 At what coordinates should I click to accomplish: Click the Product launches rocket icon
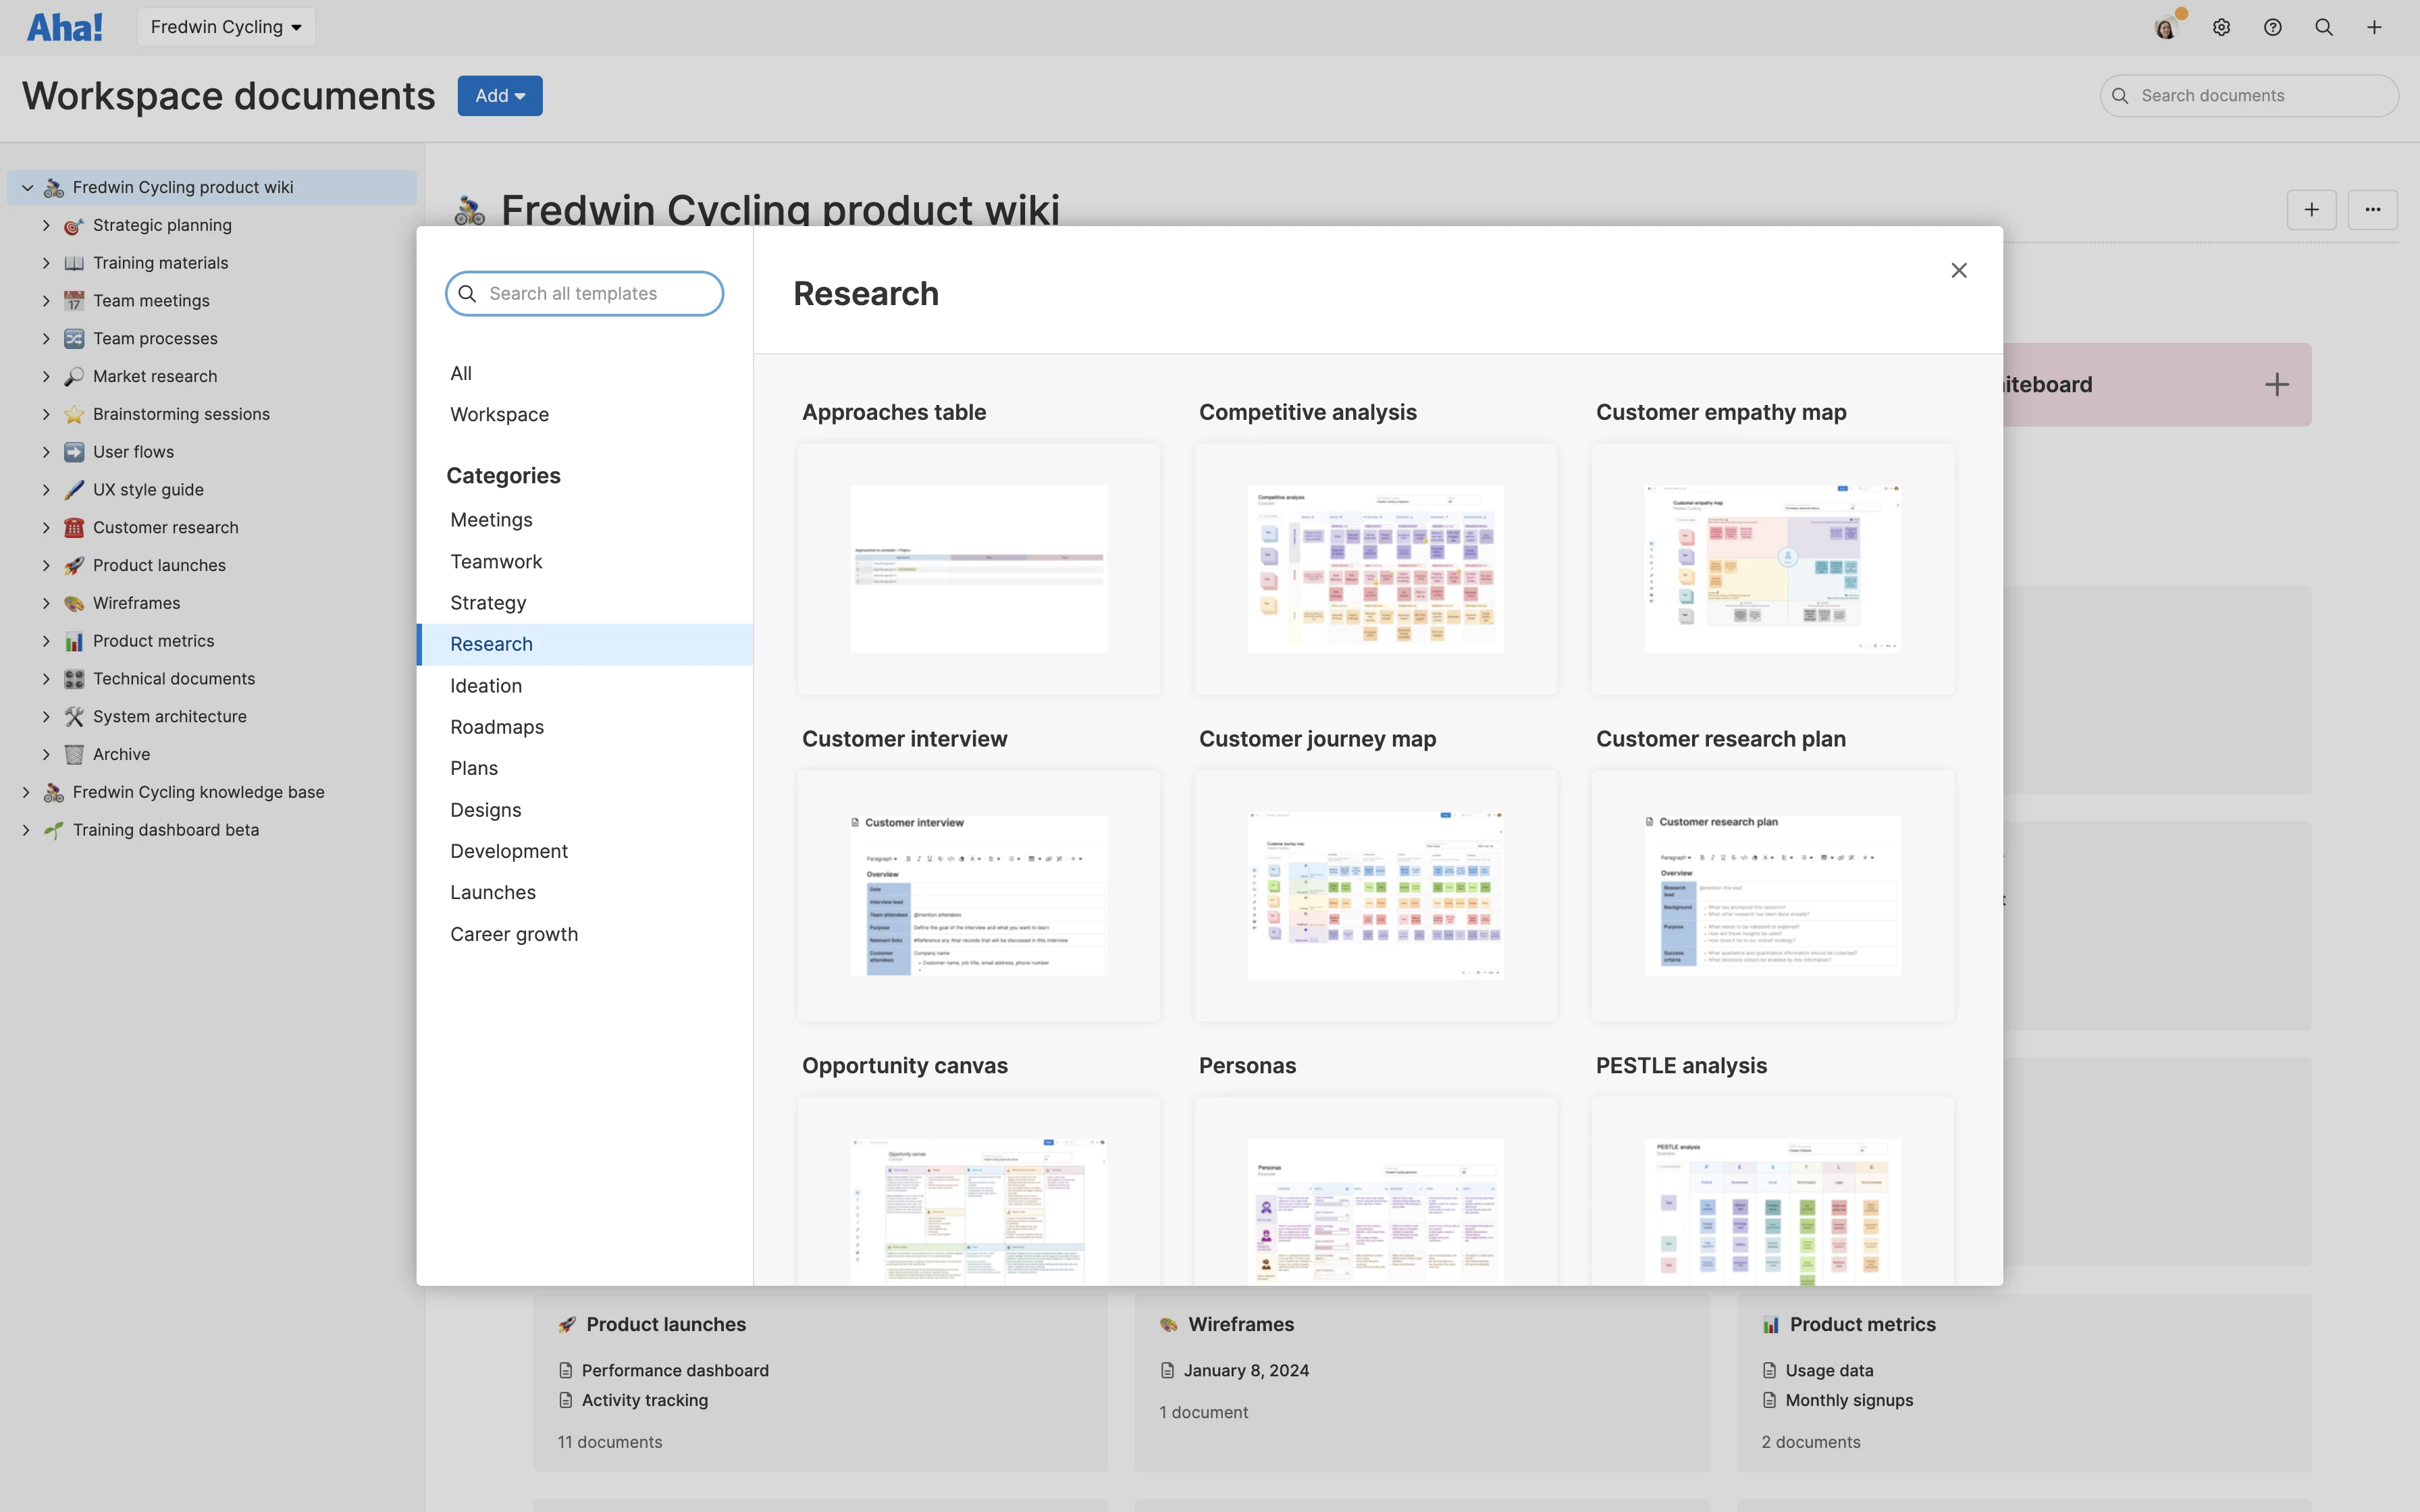pos(73,565)
